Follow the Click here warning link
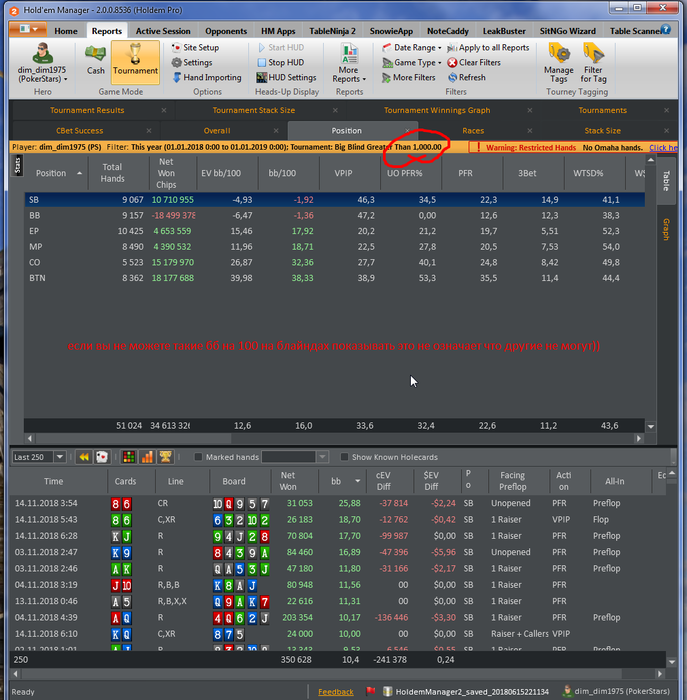Viewport: 687px width, 700px height. (x=663, y=147)
